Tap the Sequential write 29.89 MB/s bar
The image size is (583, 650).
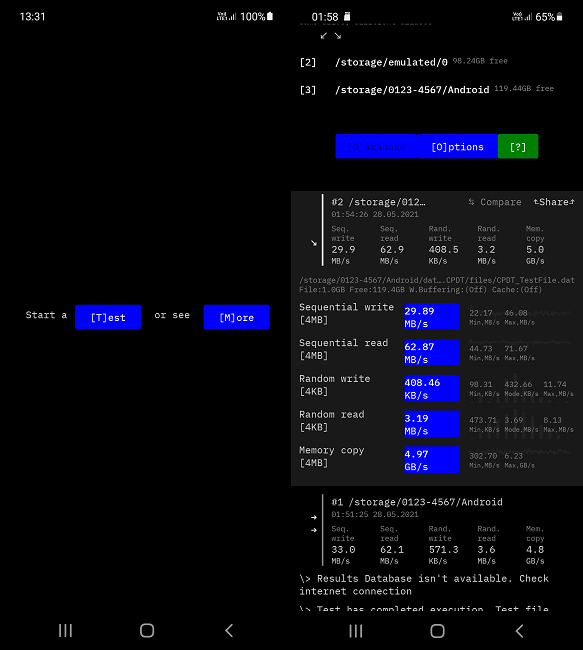tap(432, 317)
